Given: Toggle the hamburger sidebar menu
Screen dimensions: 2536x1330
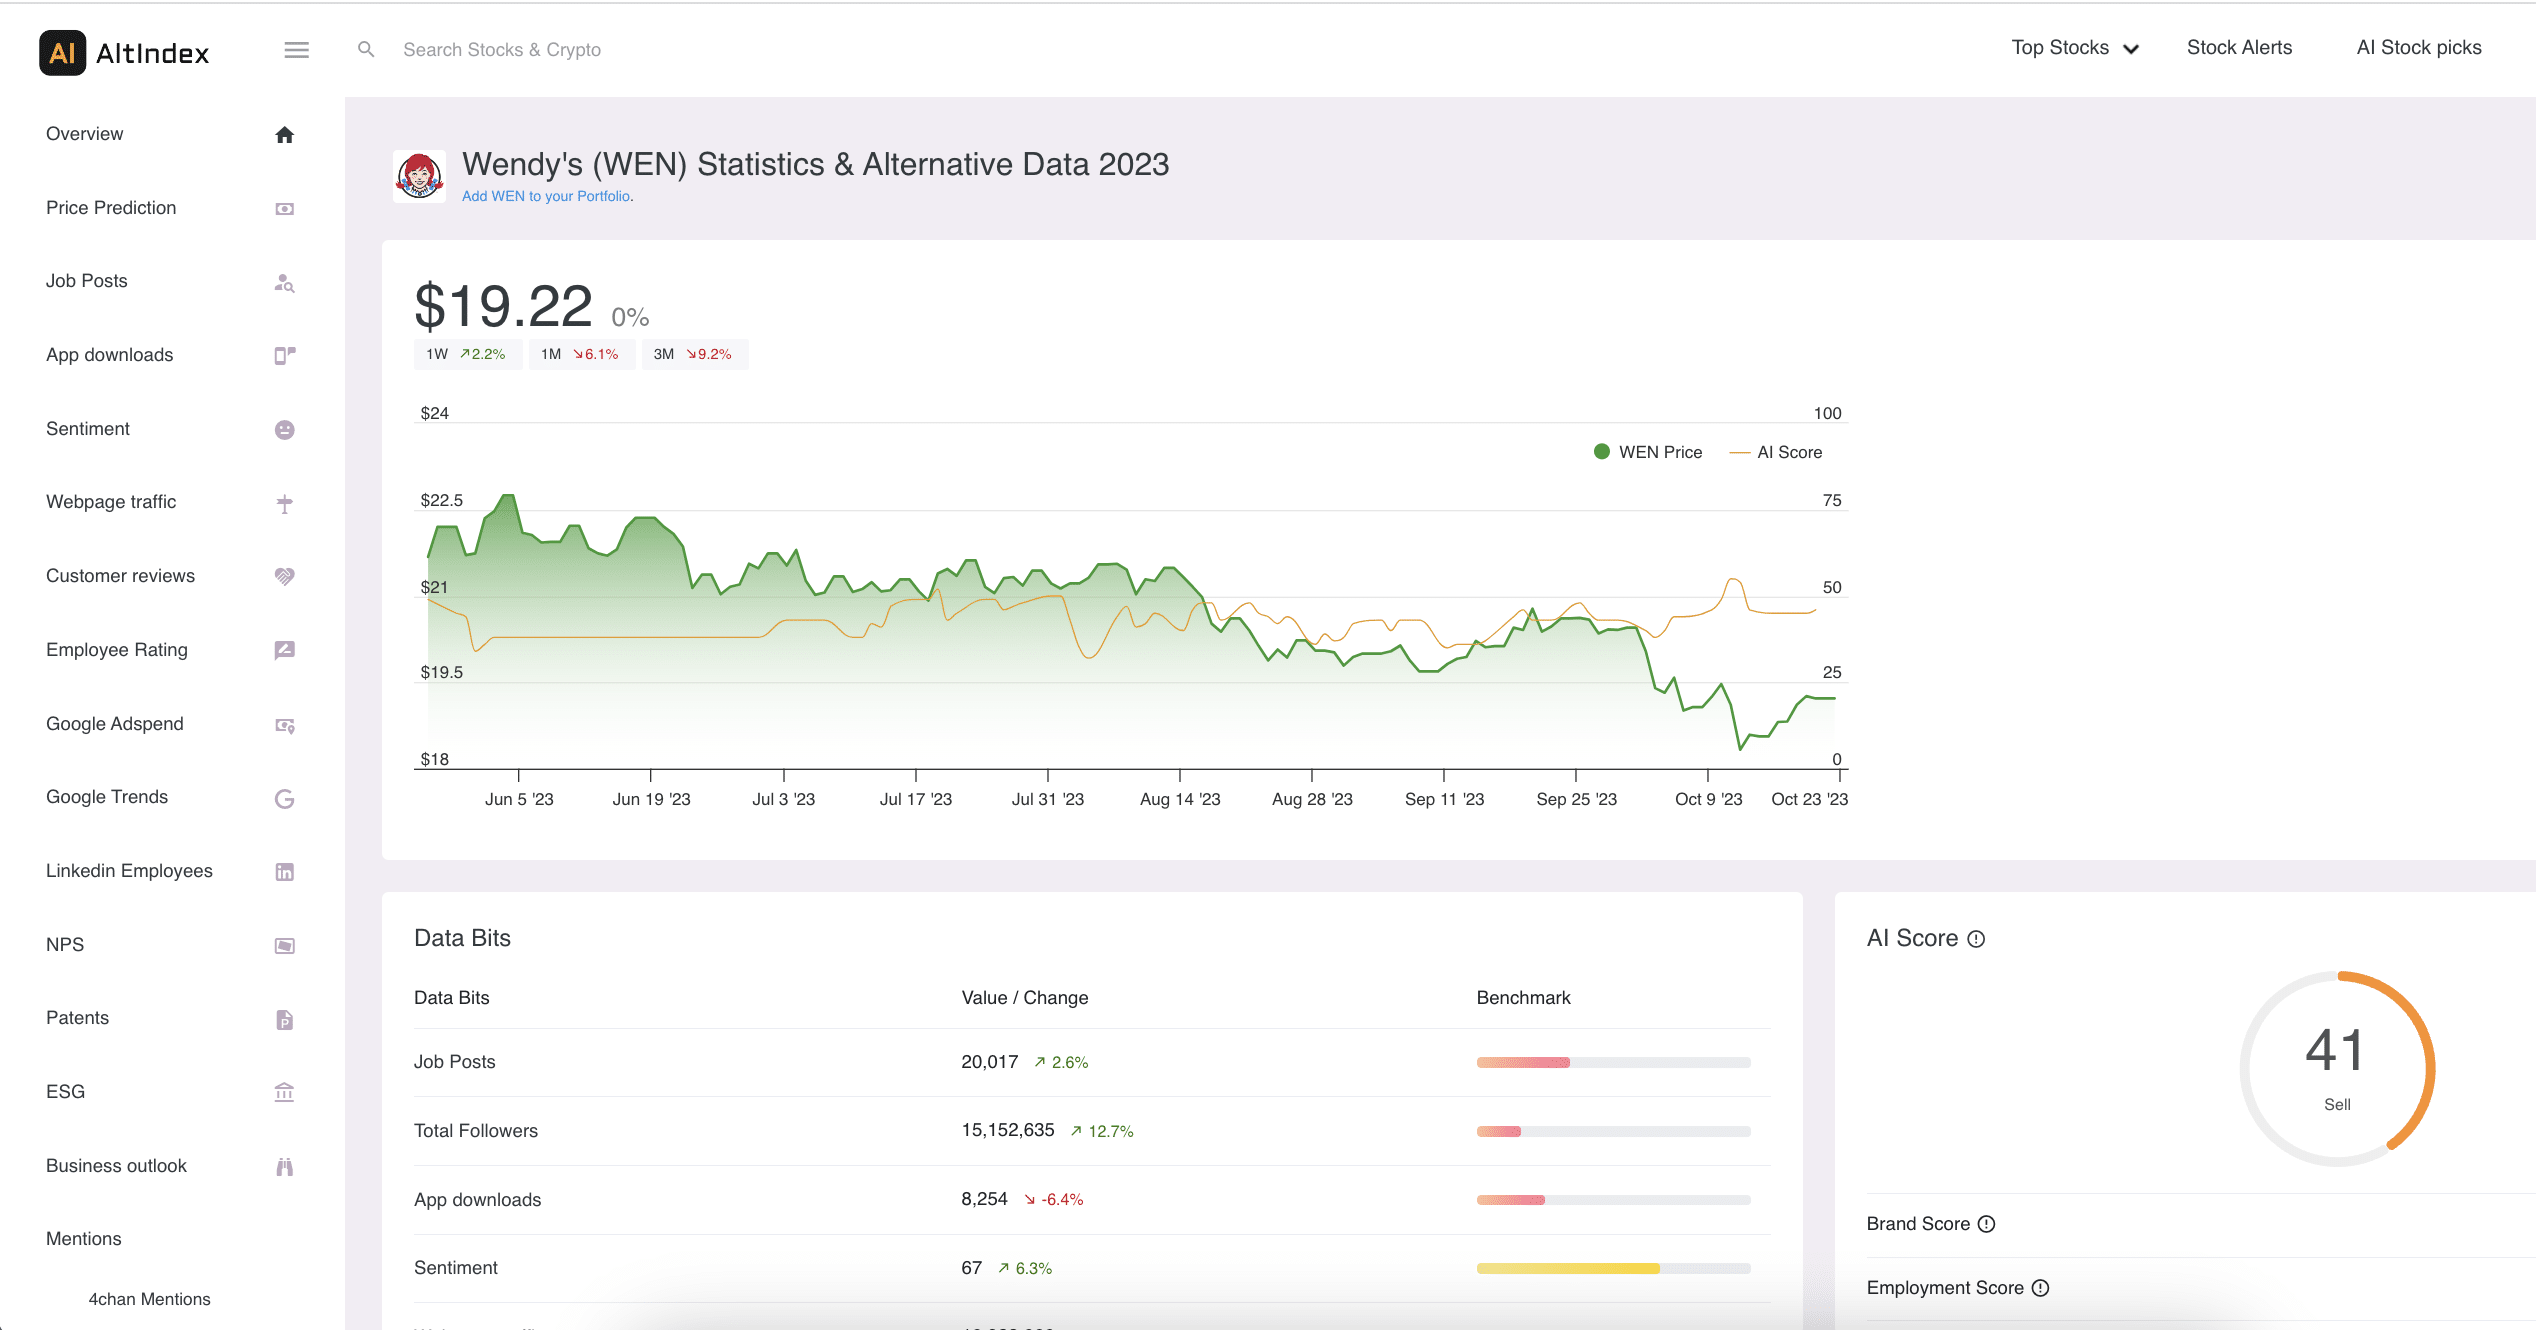Looking at the screenshot, I should (x=296, y=50).
